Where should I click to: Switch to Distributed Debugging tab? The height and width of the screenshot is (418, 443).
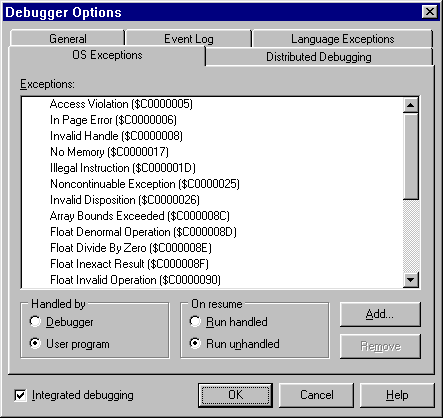coord(319,57)
